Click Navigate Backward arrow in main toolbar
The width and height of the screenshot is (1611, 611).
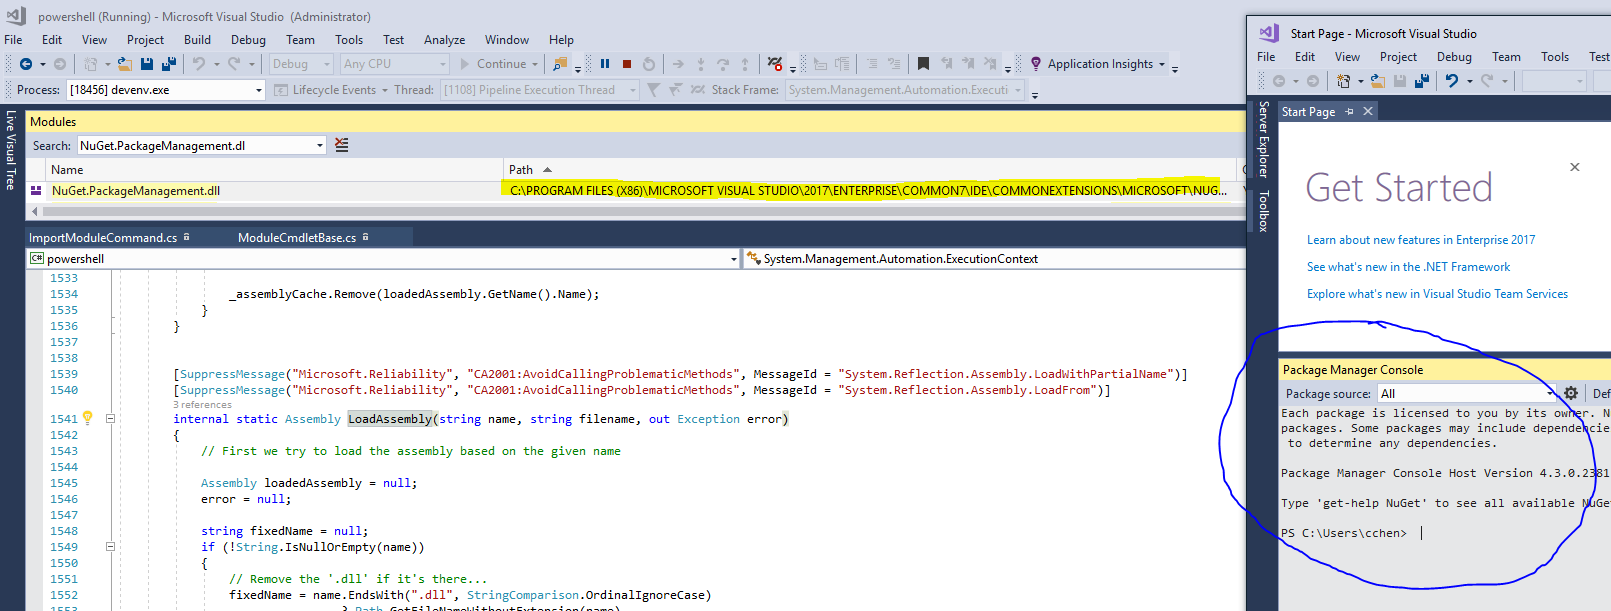tap(26, 64)
